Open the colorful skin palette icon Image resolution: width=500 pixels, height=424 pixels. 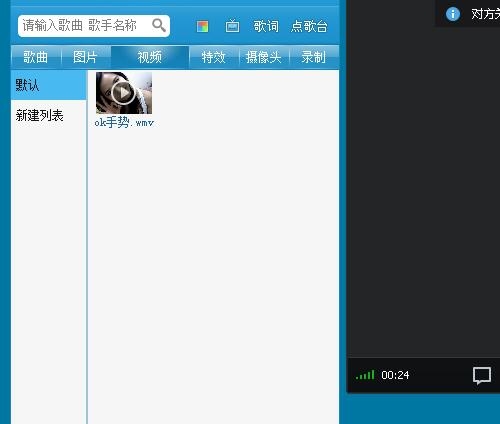click(202, 26)
